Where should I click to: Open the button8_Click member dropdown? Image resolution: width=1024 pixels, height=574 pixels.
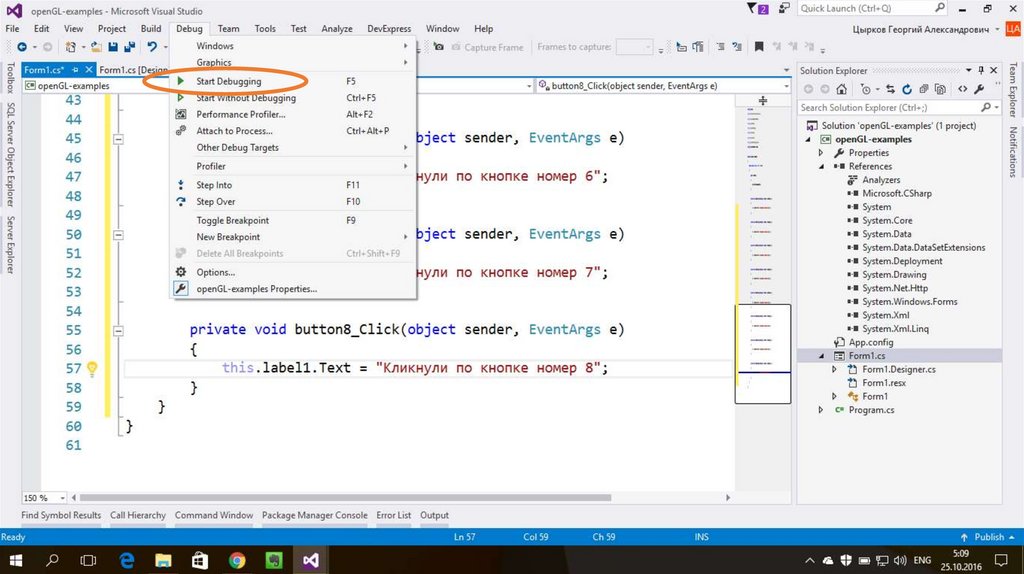[787, 86]
